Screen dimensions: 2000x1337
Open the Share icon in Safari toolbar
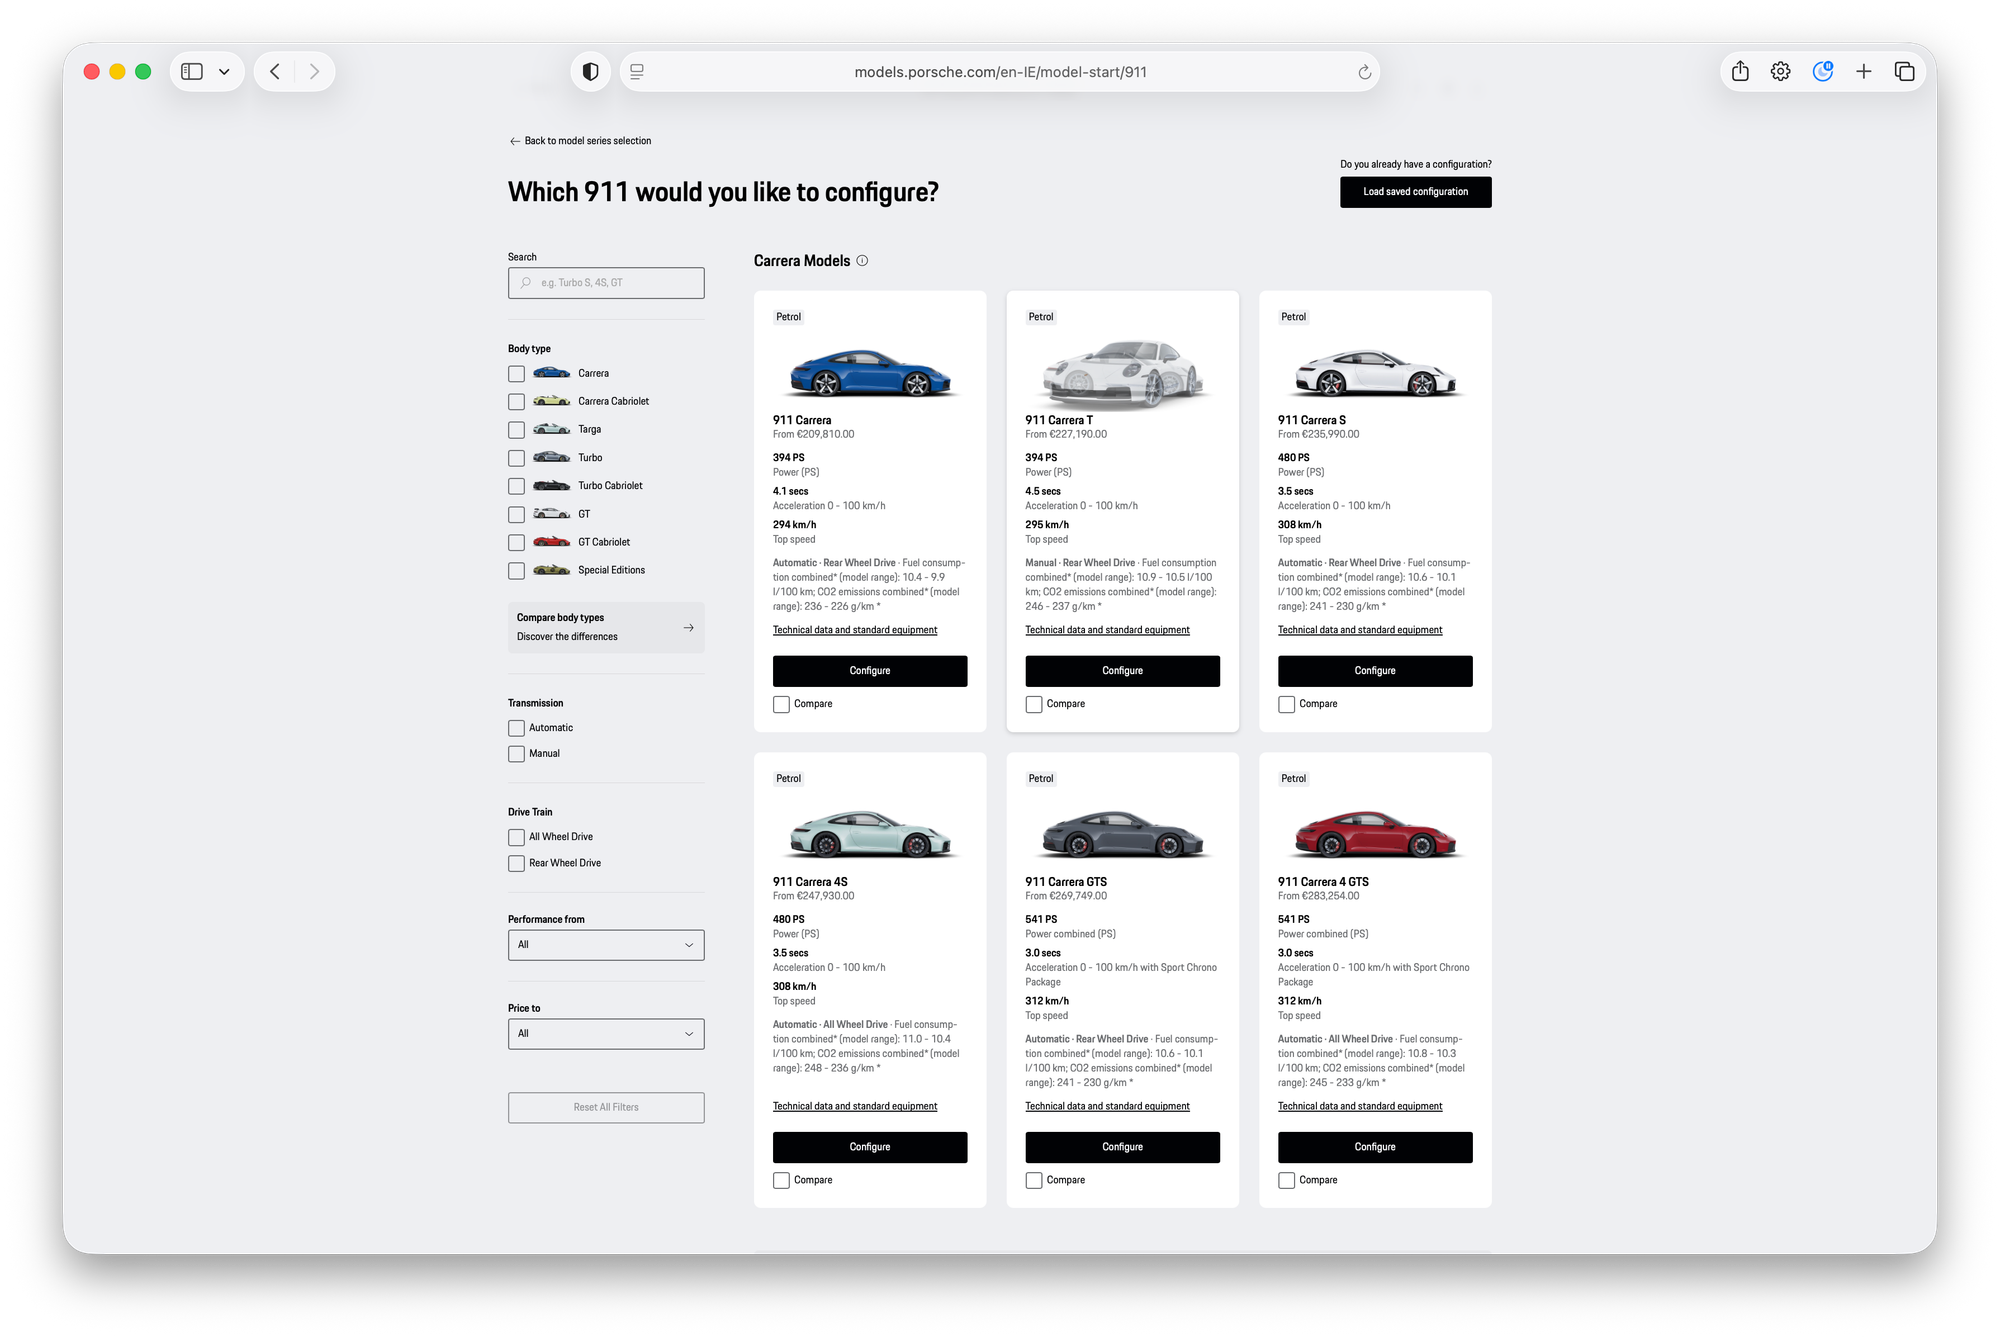(x=1740, y=71)
